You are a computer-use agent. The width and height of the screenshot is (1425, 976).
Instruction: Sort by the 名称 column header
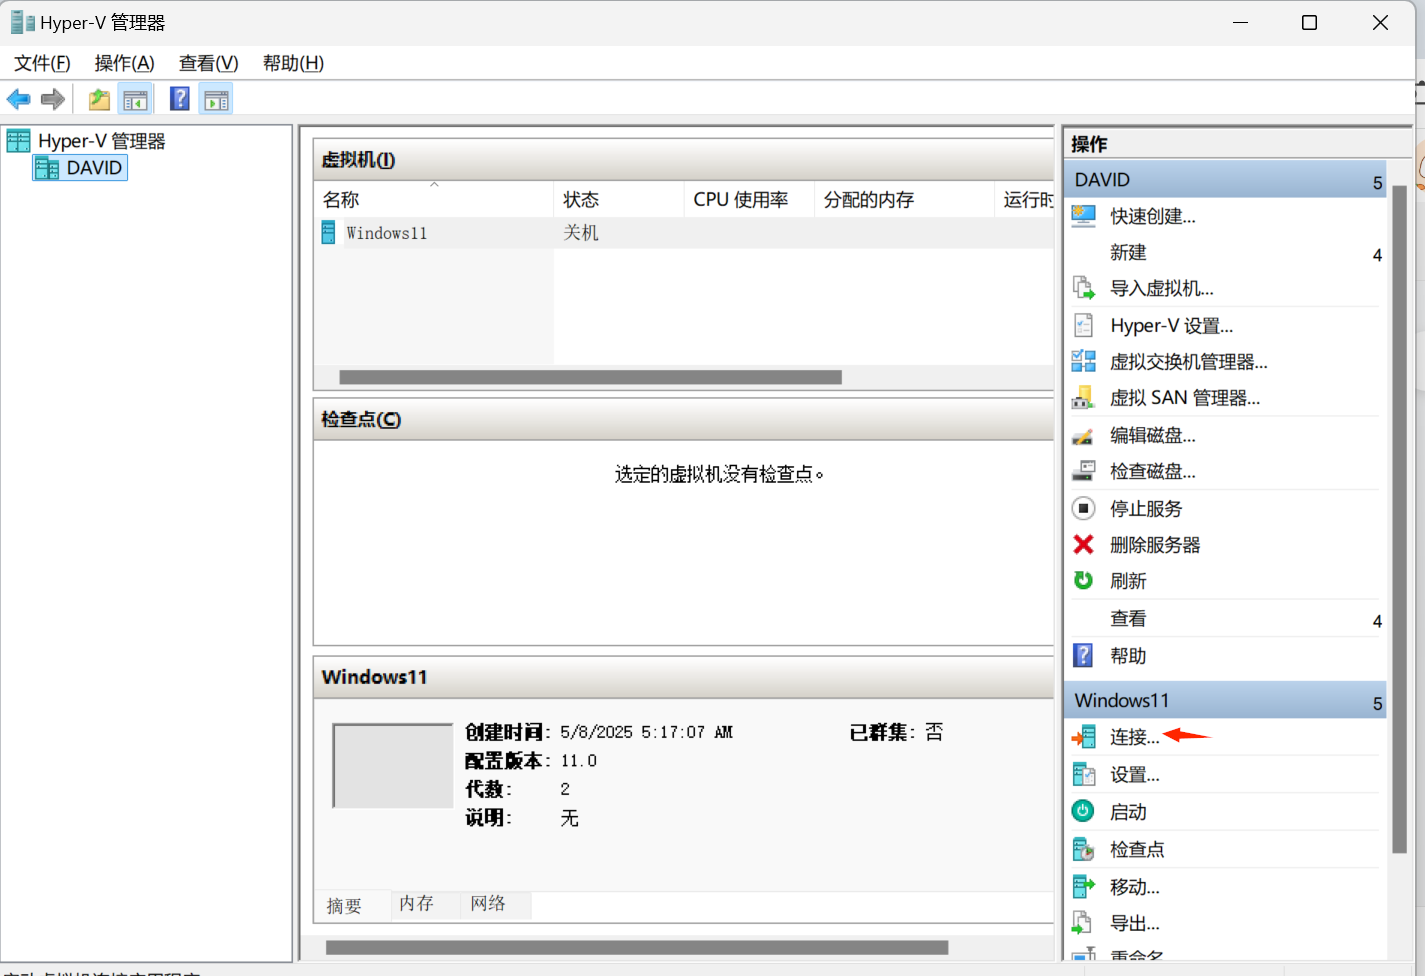(434, 199)
